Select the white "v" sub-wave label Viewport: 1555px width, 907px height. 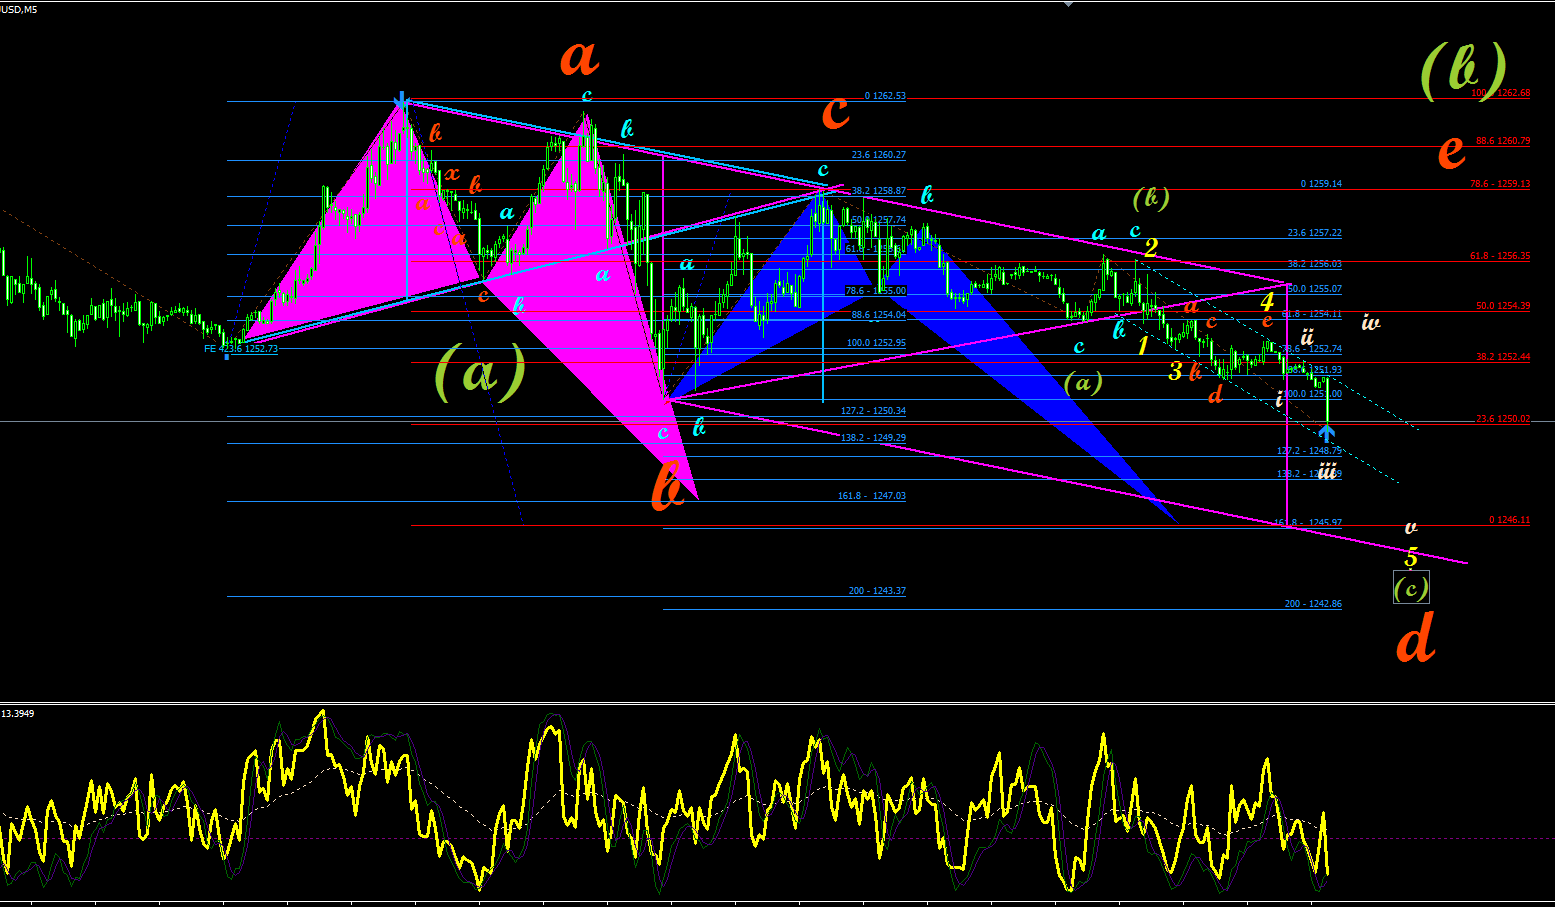coord(1411,527)
